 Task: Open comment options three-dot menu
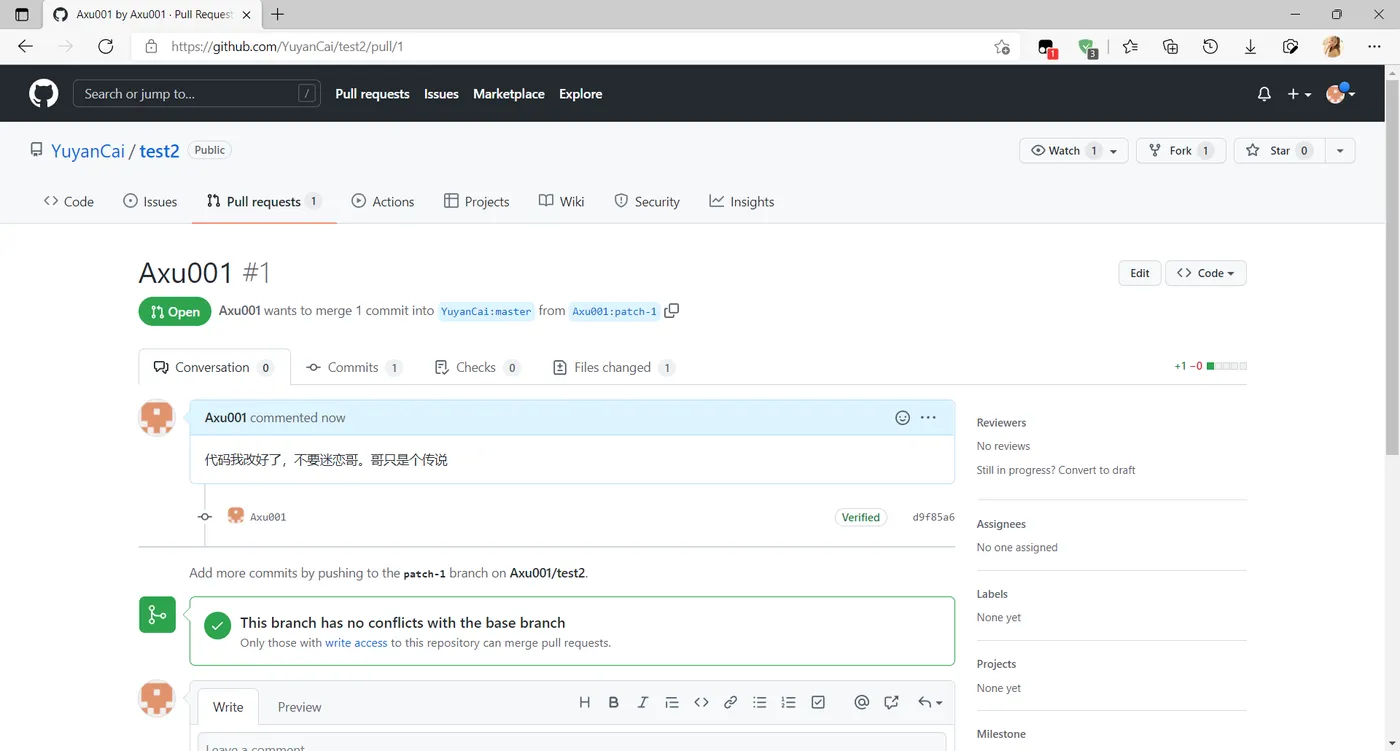click(x=928, y=418)
